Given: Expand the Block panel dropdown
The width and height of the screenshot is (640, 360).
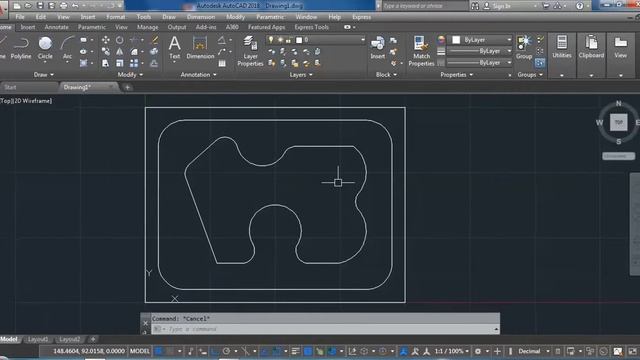Looking at the screenshot, I should click(386, 75).
